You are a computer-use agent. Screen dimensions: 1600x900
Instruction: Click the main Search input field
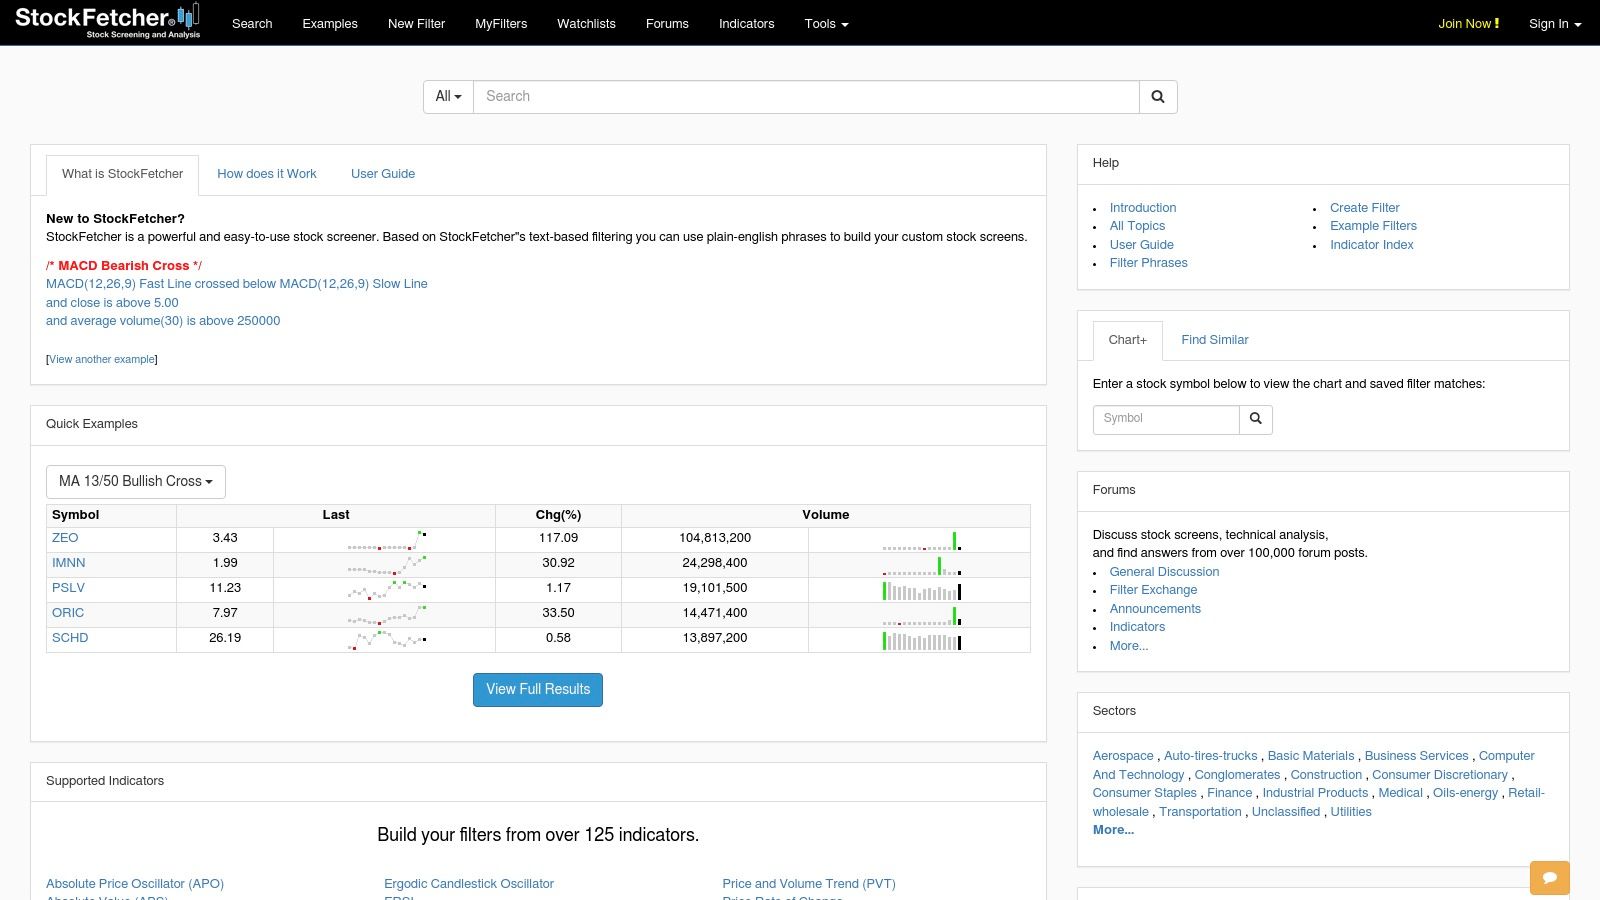pyautogui.click(x=806, y=97)
